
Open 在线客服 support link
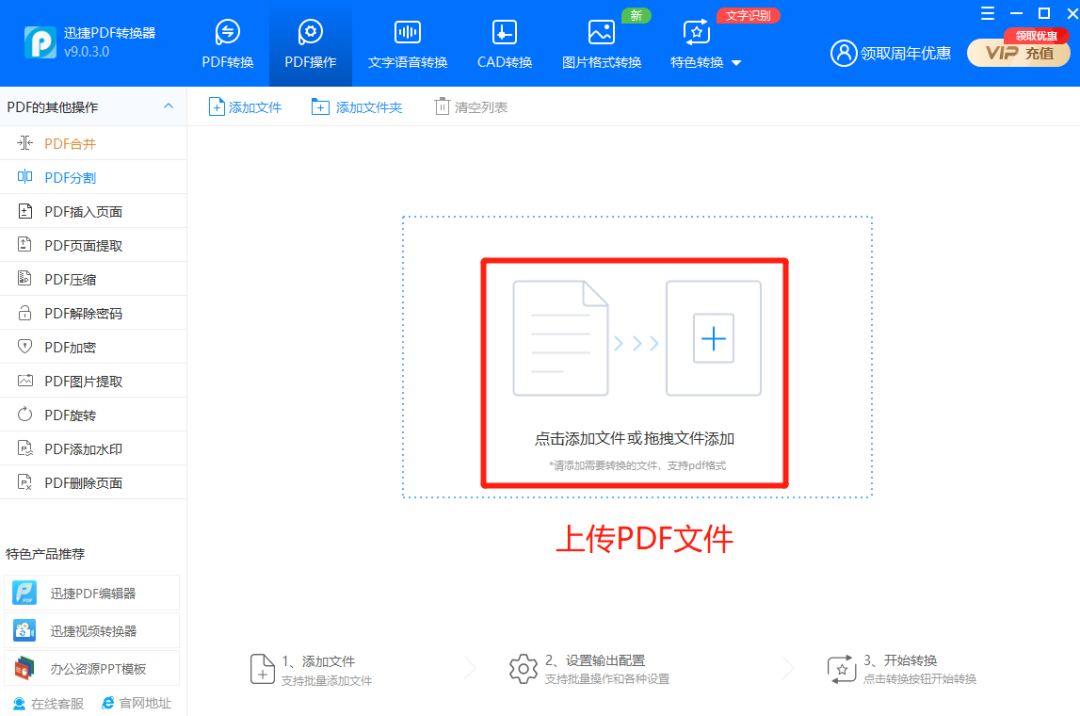click(x=48, y=704)
